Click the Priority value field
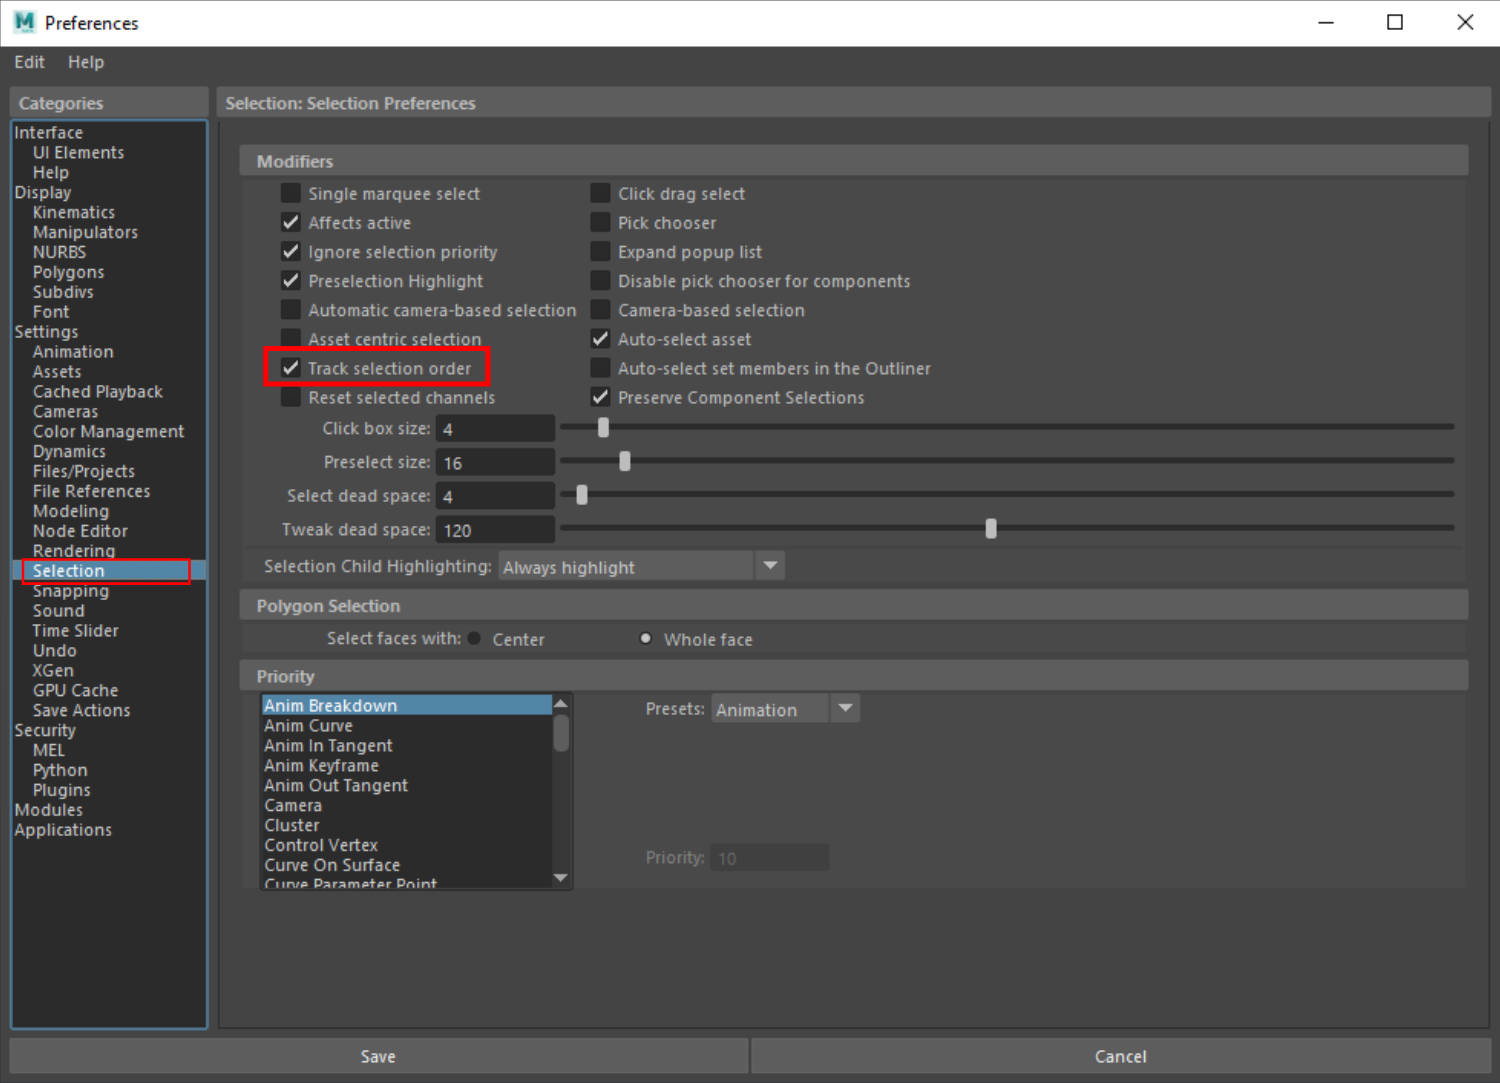This screenshot has width=1500, height=1083. click(769, 858)
